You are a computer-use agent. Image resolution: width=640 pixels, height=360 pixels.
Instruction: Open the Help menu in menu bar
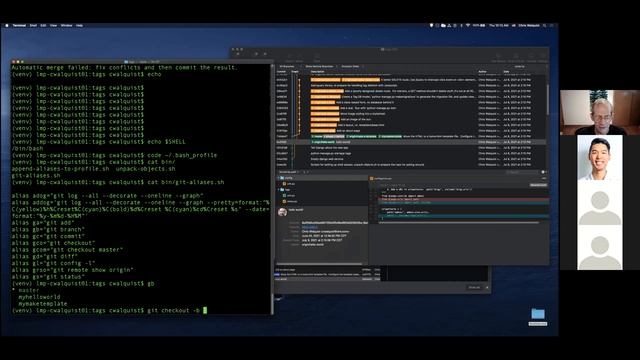(80, 25)
